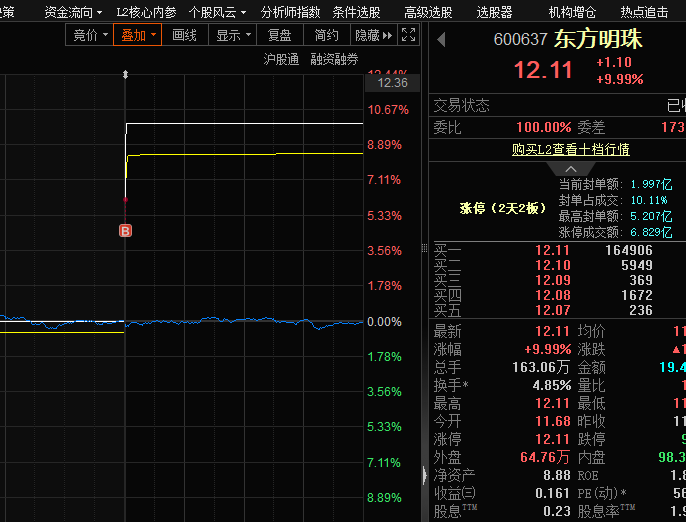This screenshot has height=522, width=686.
Task: Click the 当前封单额 1.997亿 value
Action: pos(651,184)
